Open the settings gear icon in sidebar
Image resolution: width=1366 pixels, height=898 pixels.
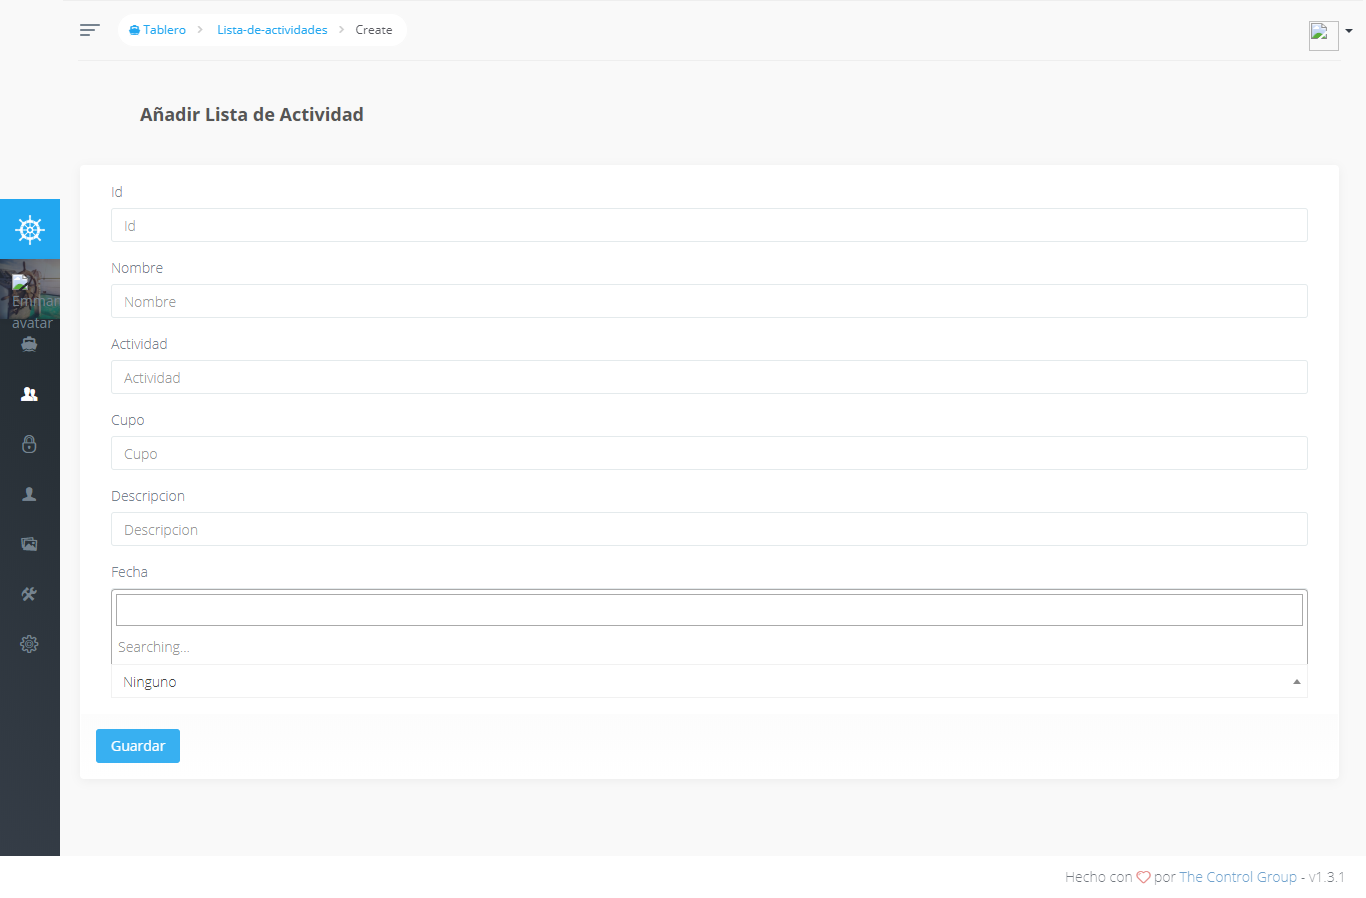click(x=29, y=644)
